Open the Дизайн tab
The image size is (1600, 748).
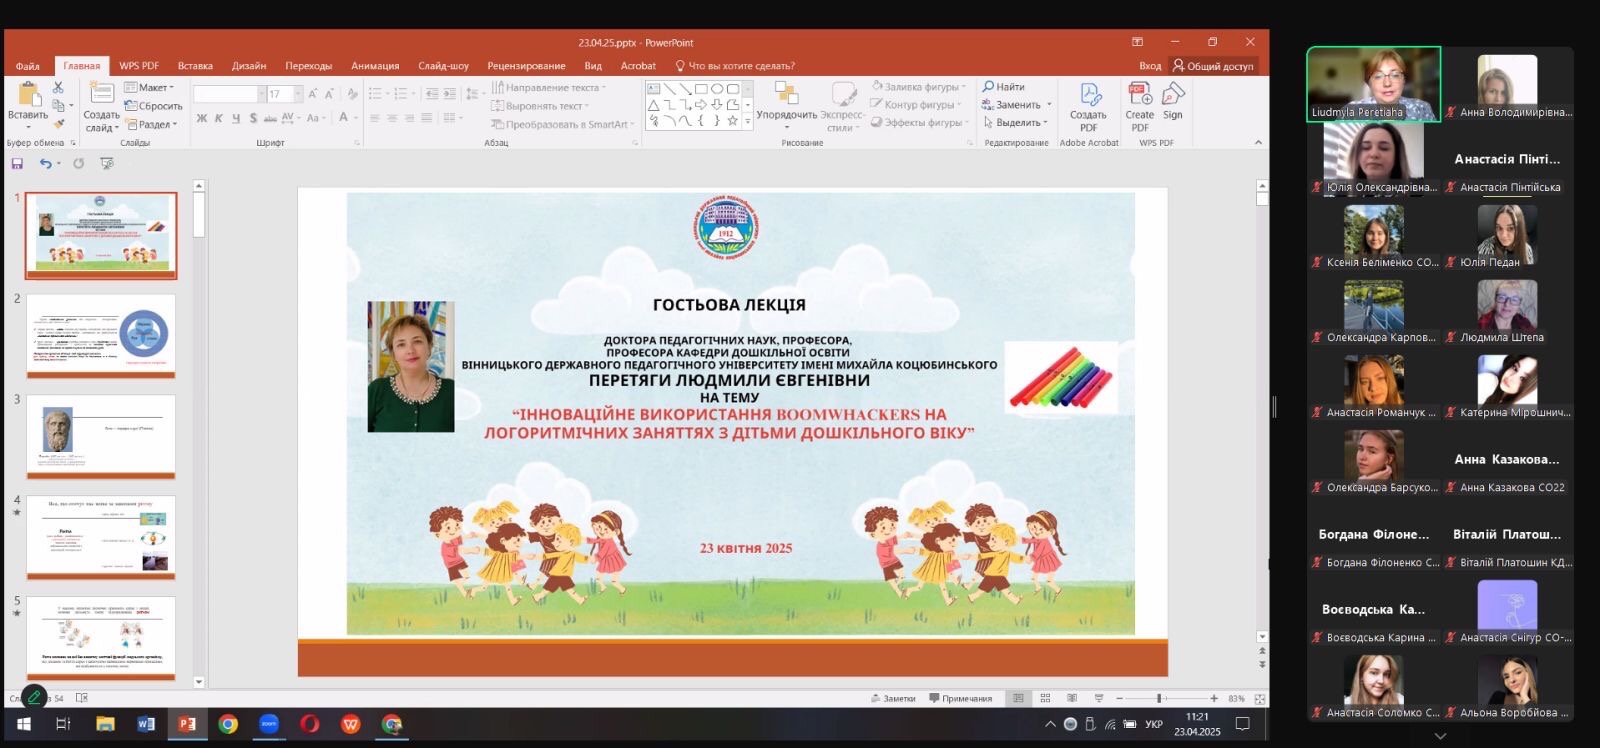click(249, 66)
